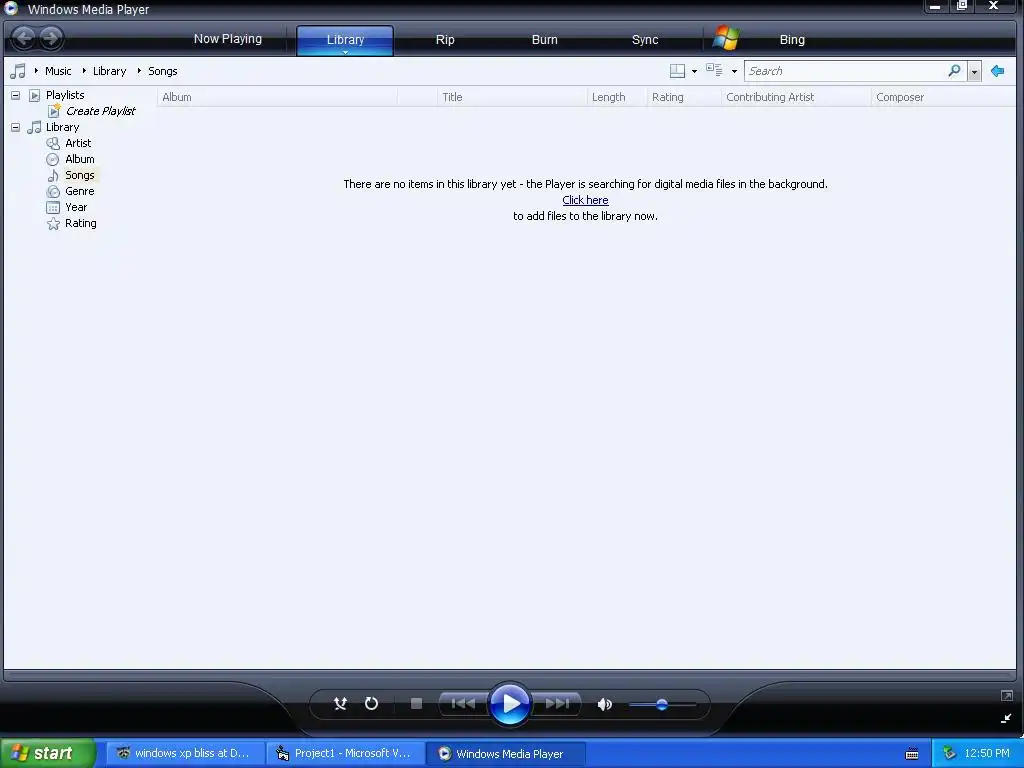Sort by the Title column header
Viewport: 1024px width, 768px height.
[x=511, y=97]
